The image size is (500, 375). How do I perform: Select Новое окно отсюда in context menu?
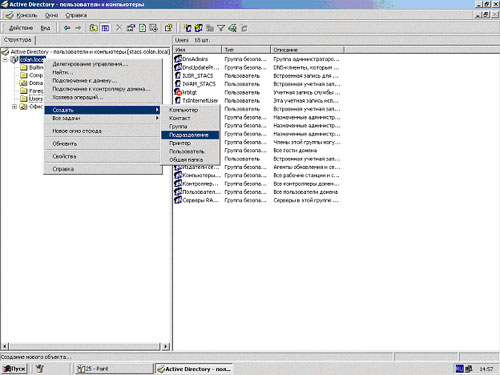(x=103, y=131)
